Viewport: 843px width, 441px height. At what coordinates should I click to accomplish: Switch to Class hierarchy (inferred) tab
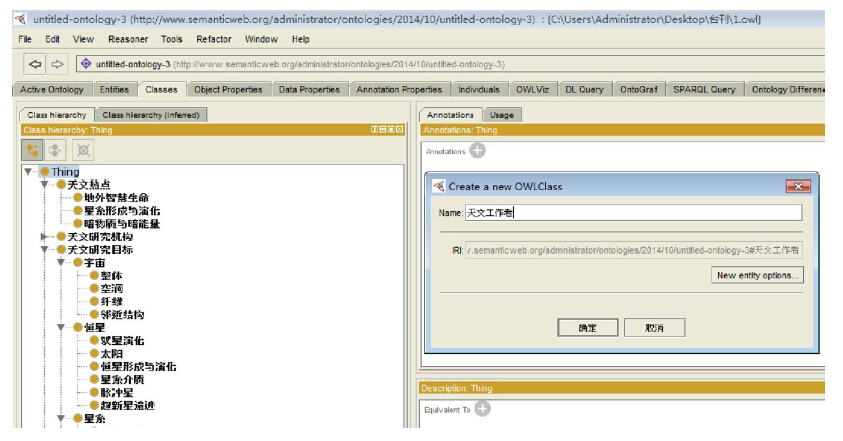[x=151, y=115]
